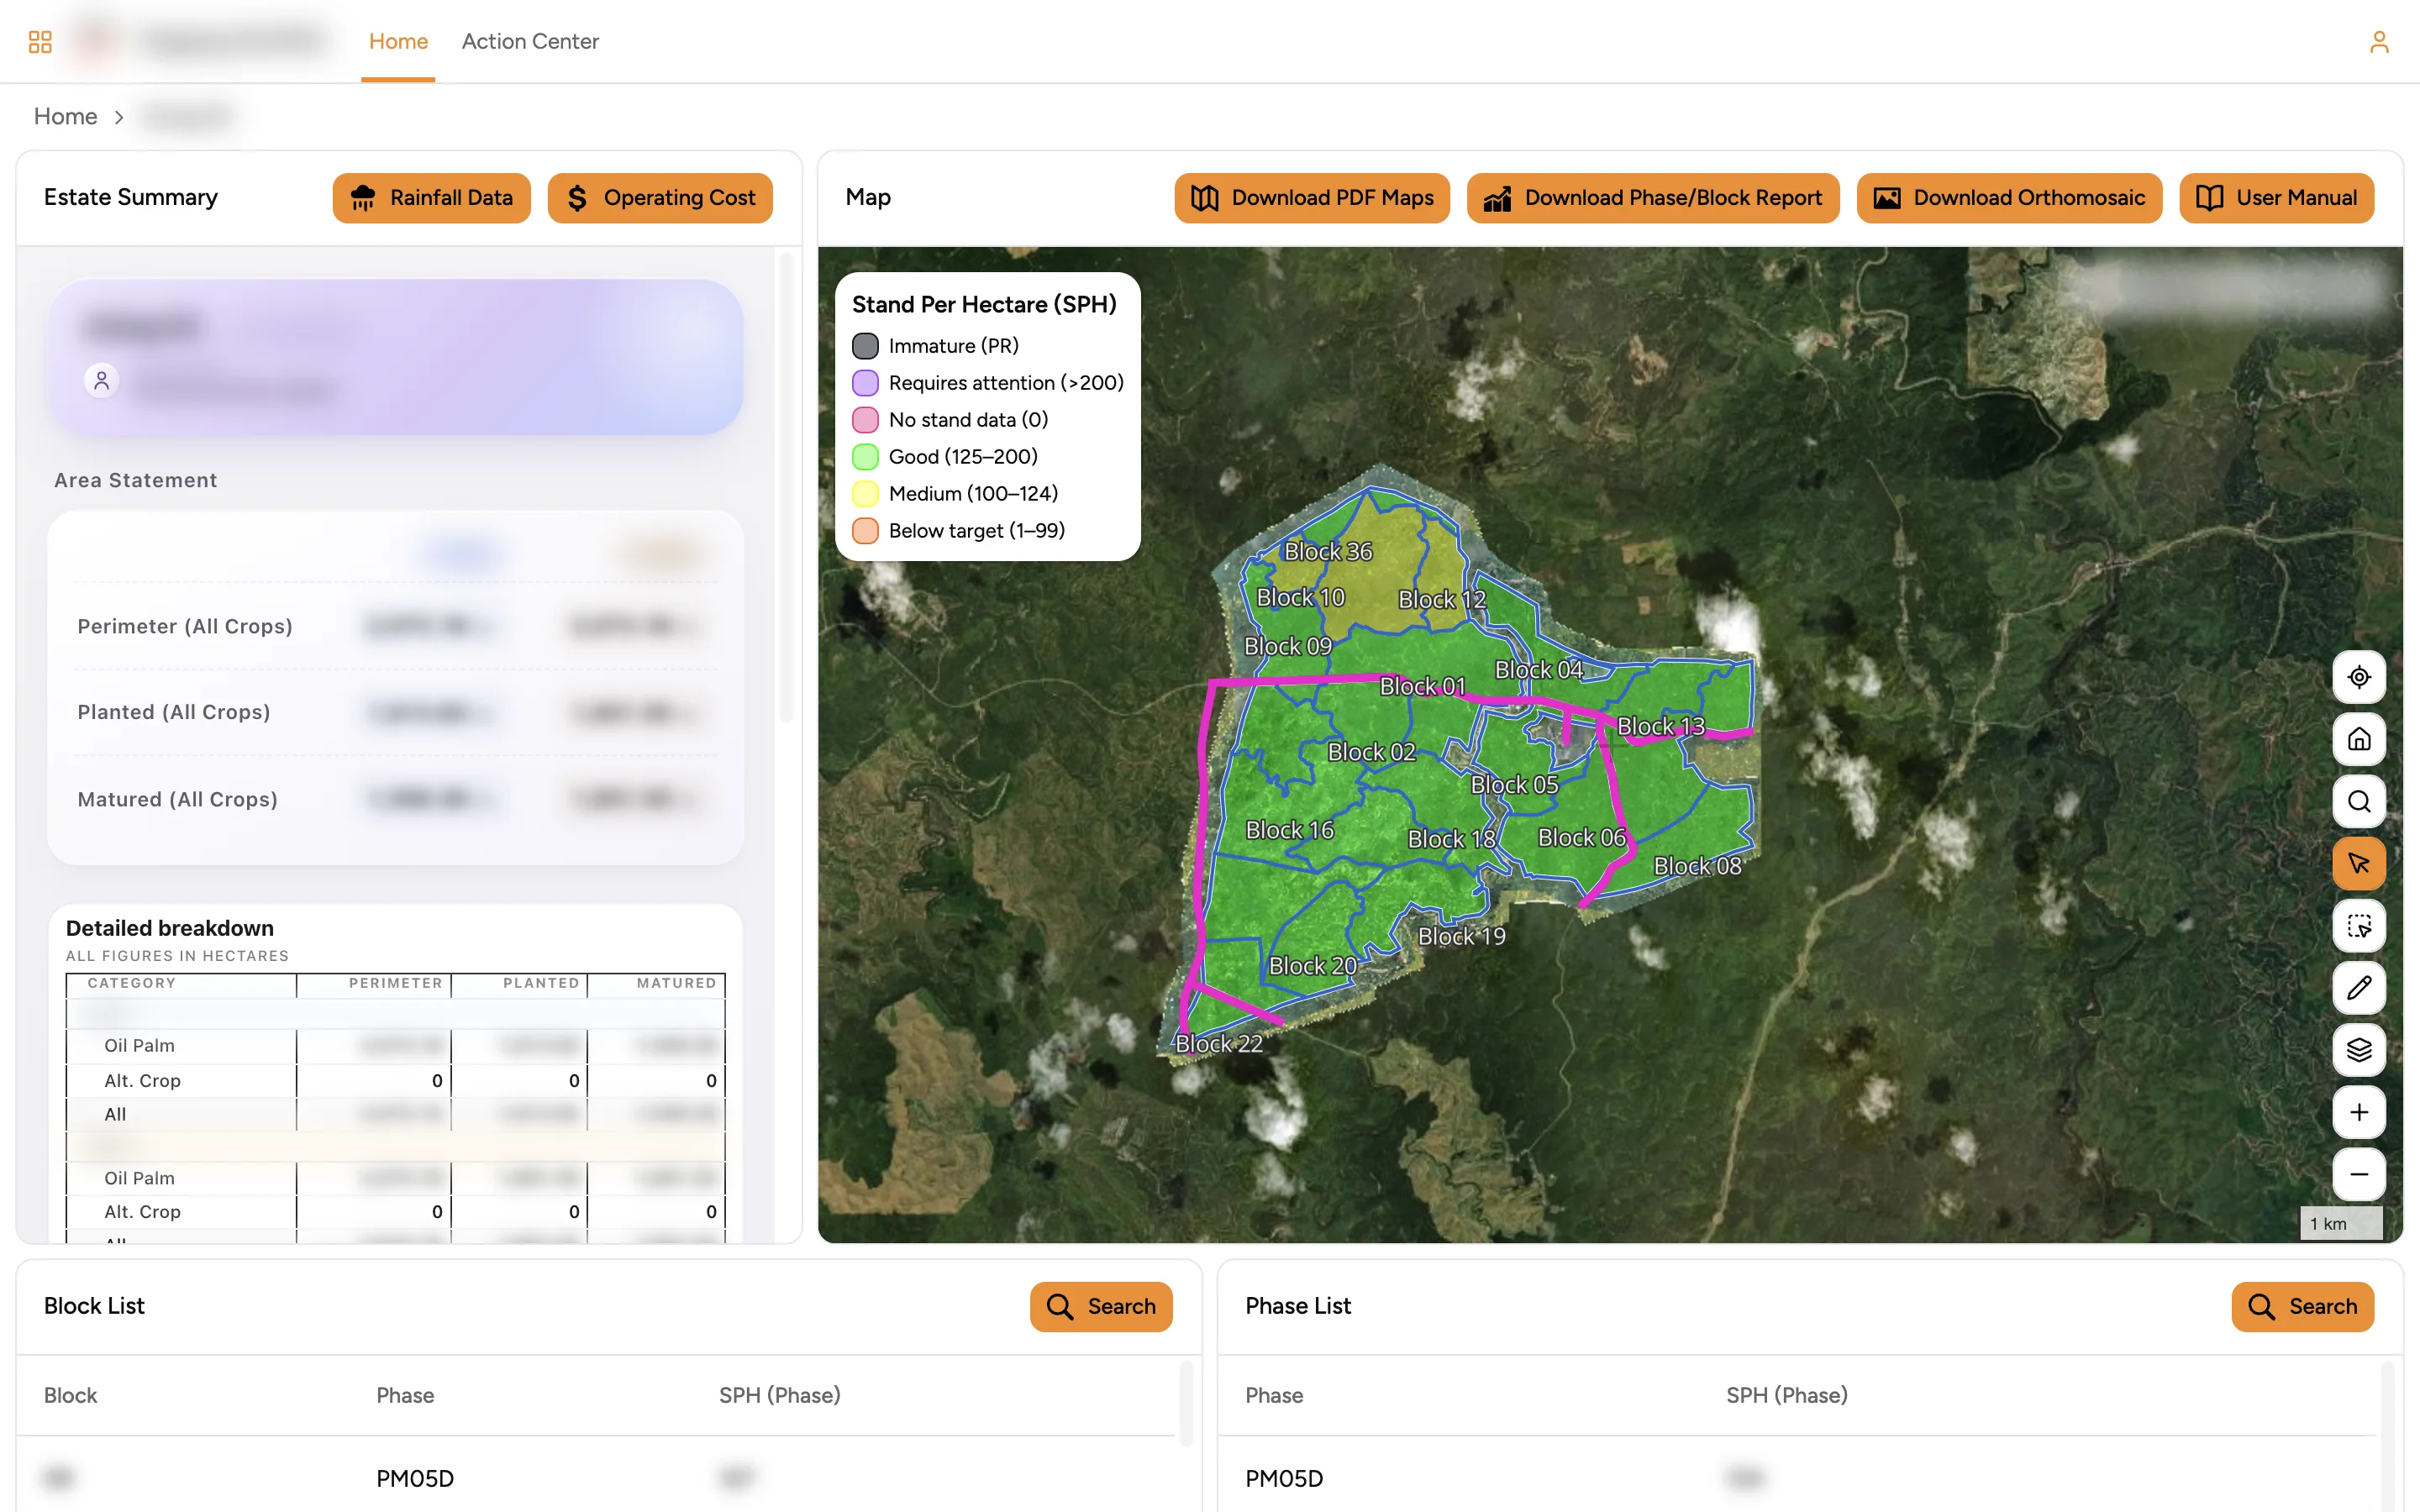This screenshot has width=2420, height=1512.
Task: Click PM05D in the Phase List row
Action: point(1284,1478)
